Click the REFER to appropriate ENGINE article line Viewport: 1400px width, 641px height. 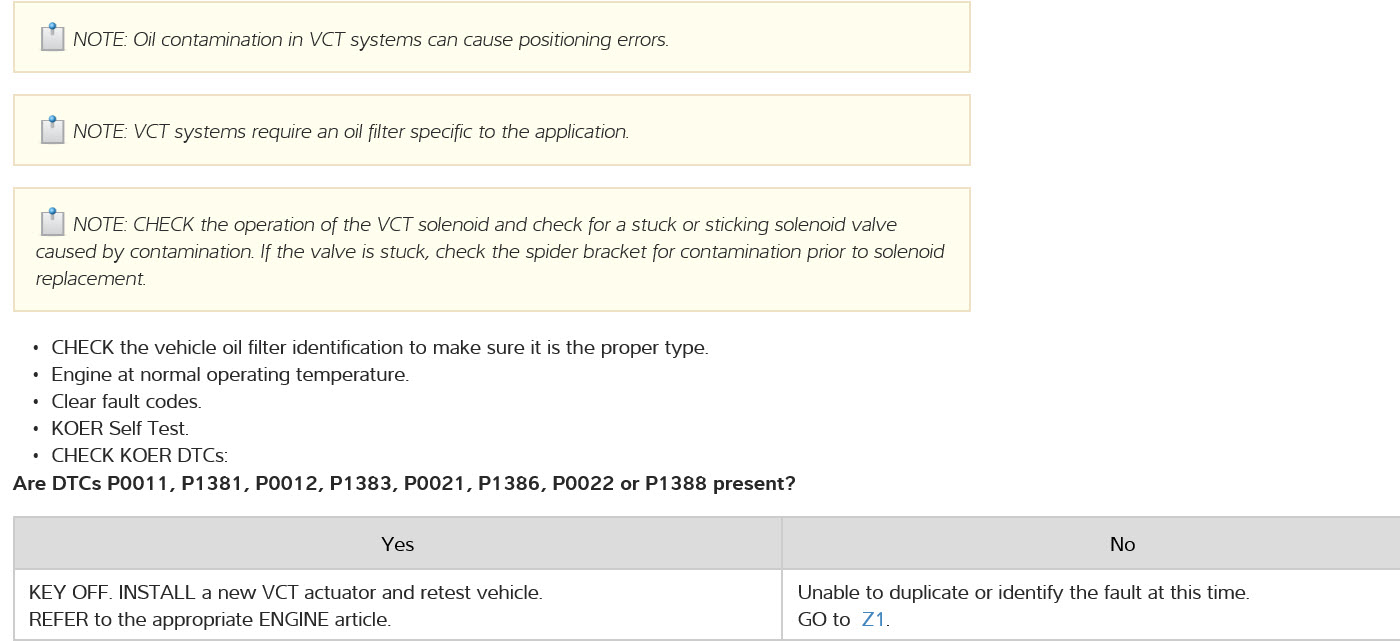click(210, 619)
